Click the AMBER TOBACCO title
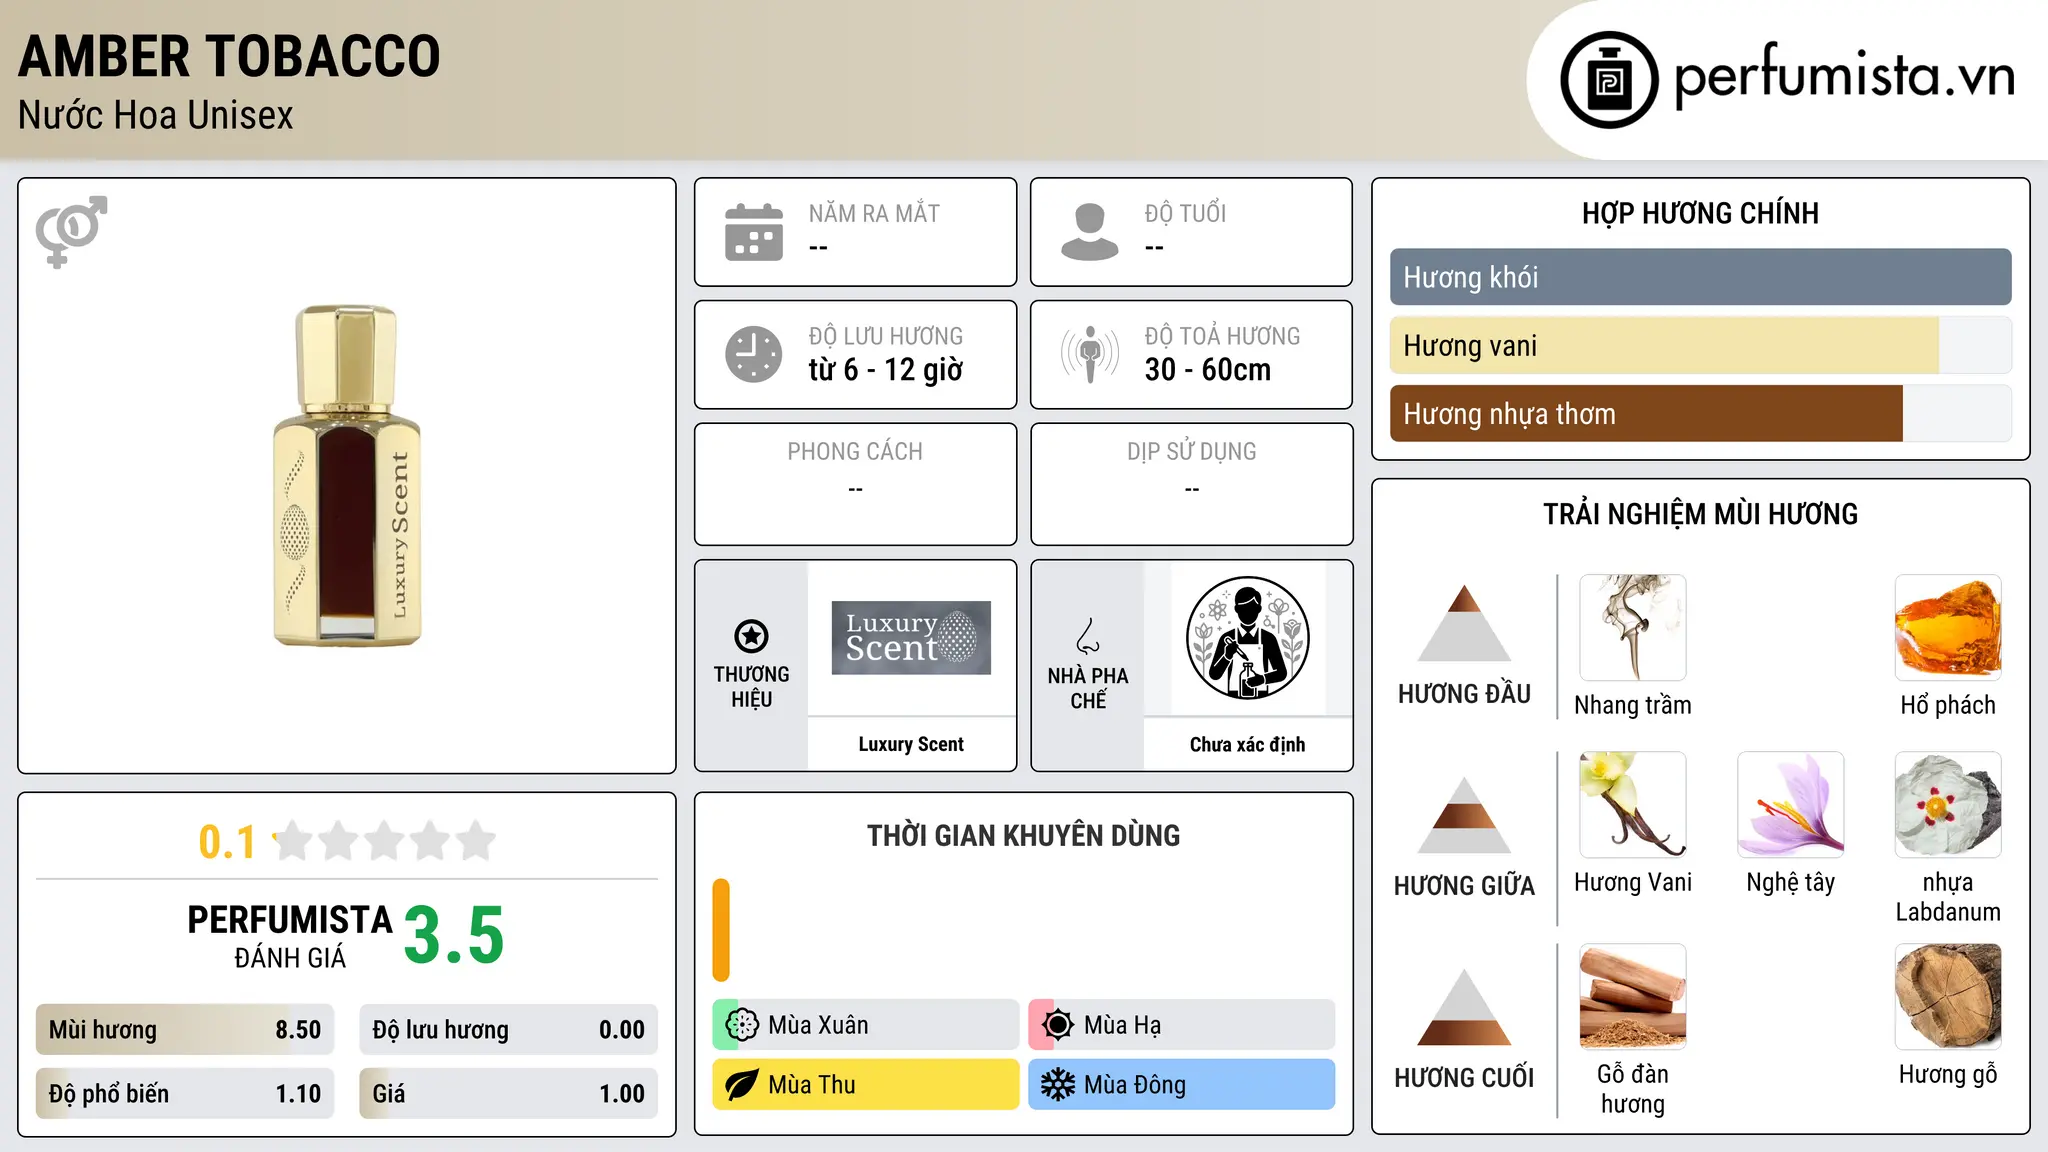2048x1152 pixels. point(229,56)
